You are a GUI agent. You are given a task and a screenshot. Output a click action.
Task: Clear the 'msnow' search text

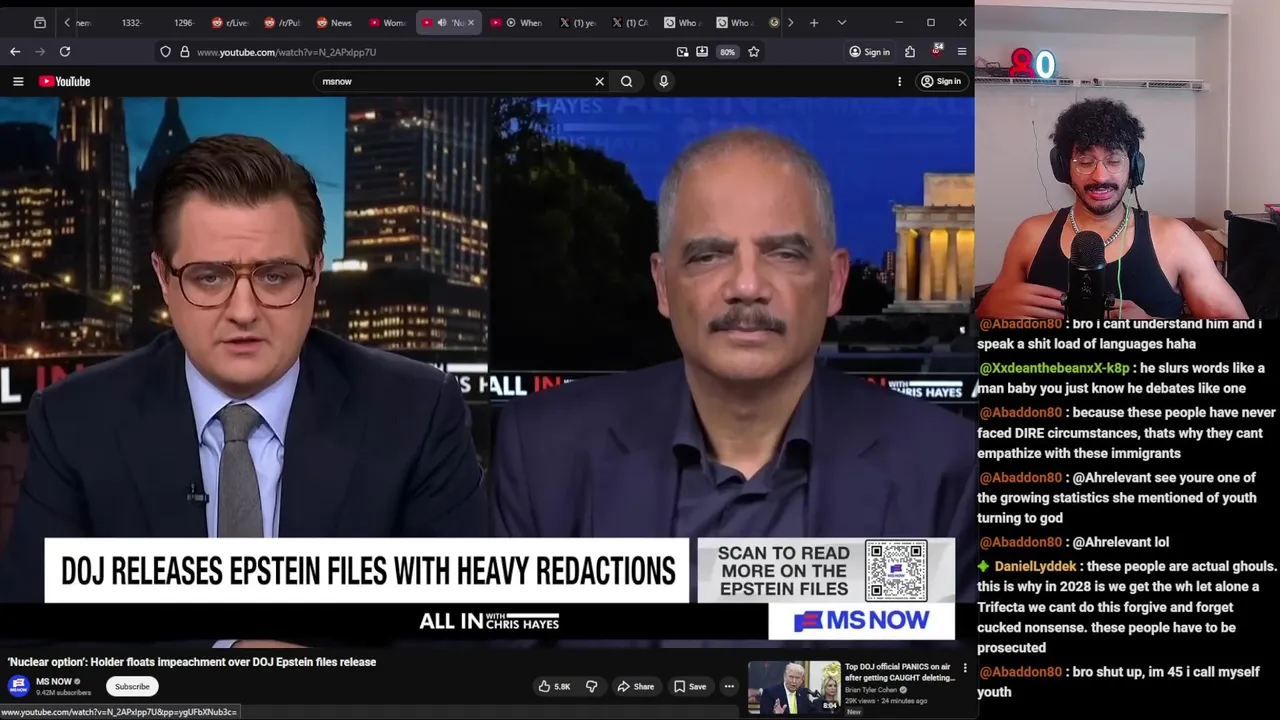(x=599, y=81)
